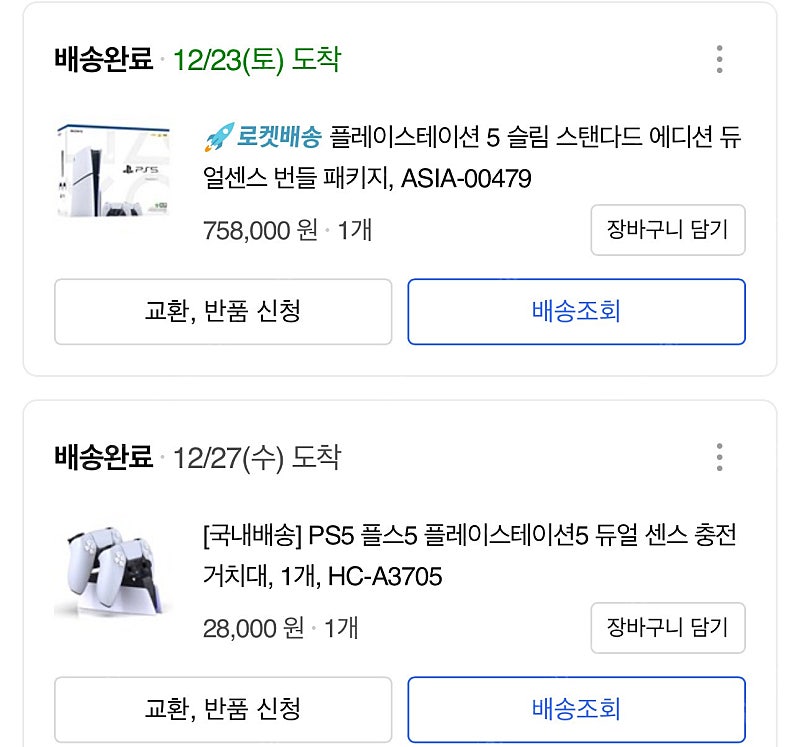Image resolution: width=800 pixels, height=747 pixels.
Task: Click the 로켓배송 badge text
Action: coord(279,137)
